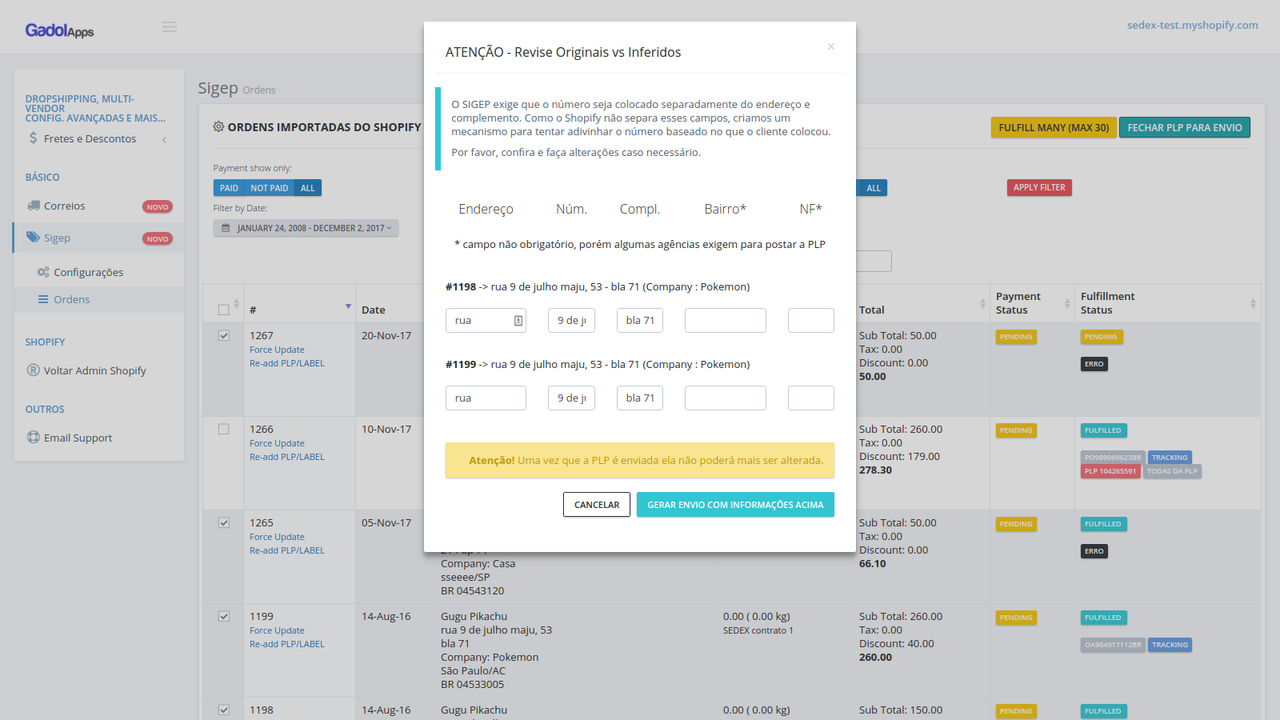Click the Bairro field for order #1199
Screen dimensions: 1280x720
point(725,398)
